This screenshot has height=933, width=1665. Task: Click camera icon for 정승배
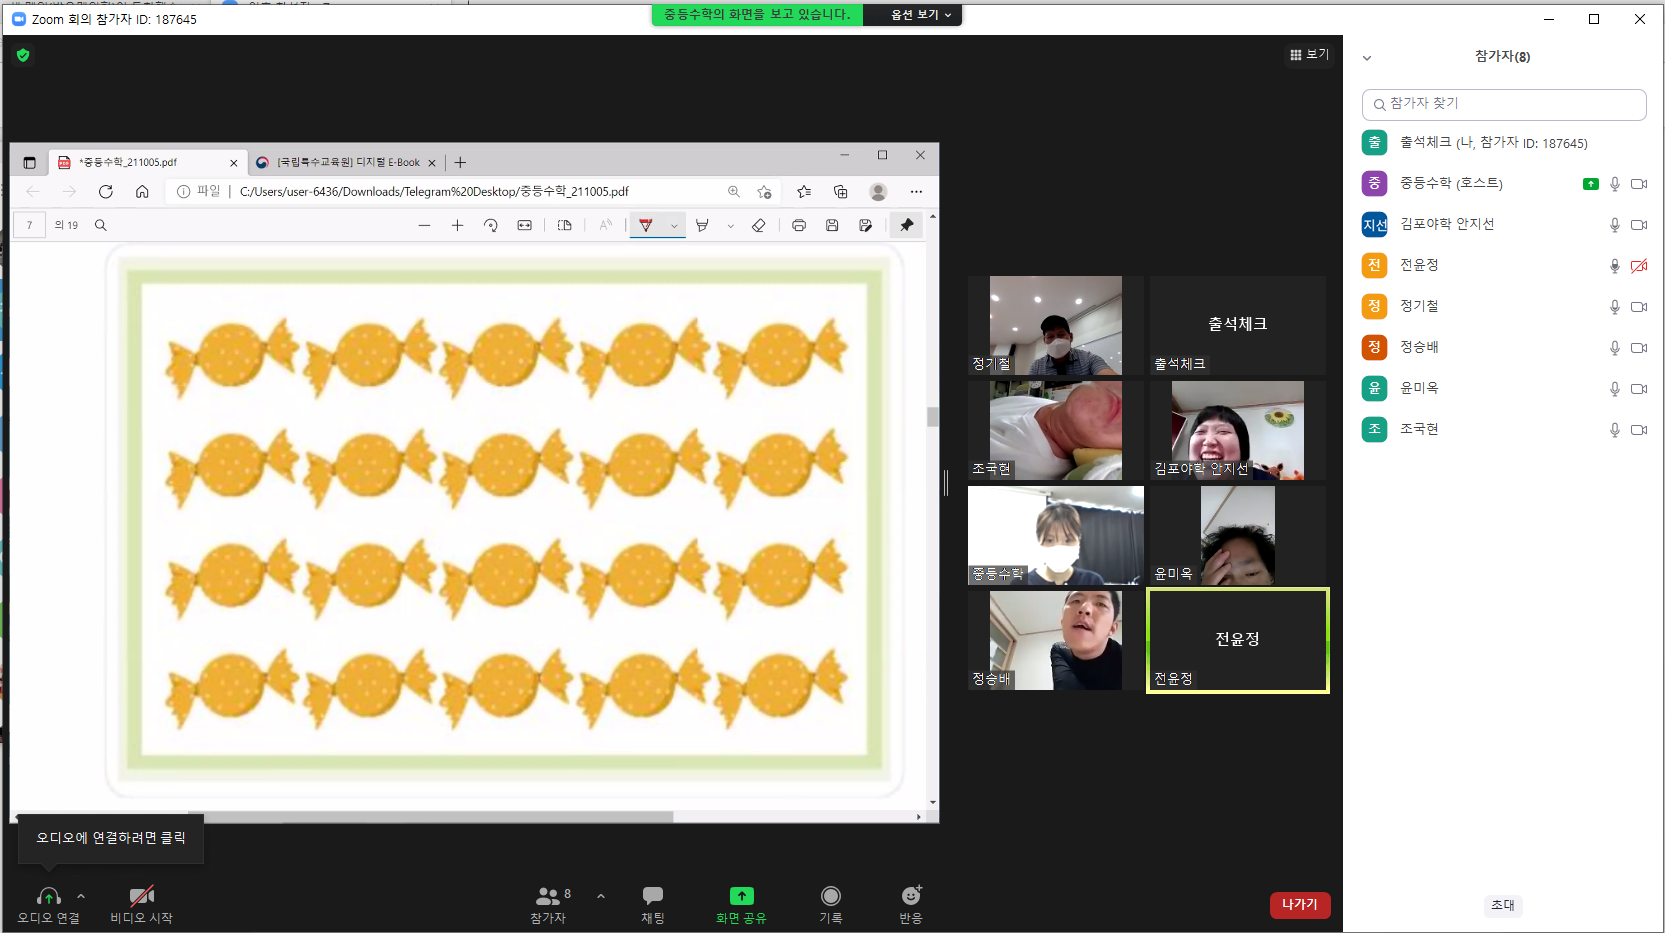point(1639,348)
